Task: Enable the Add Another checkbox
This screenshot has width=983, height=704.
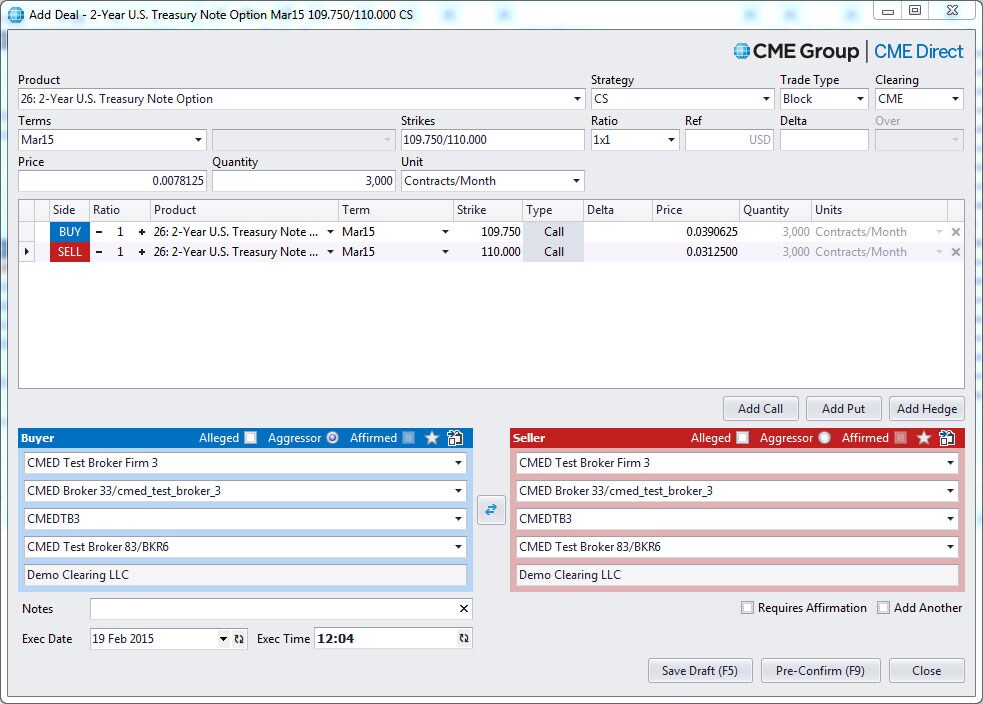Action: pyautogui.click(x=883, y=608)
